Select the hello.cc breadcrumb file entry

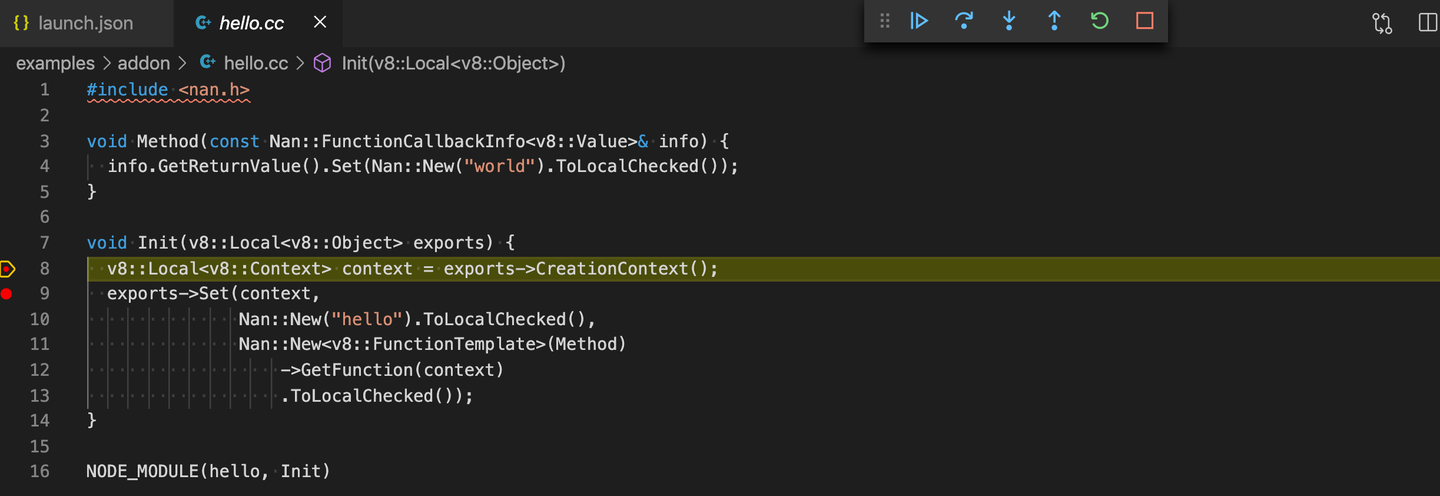pos(244,63)
